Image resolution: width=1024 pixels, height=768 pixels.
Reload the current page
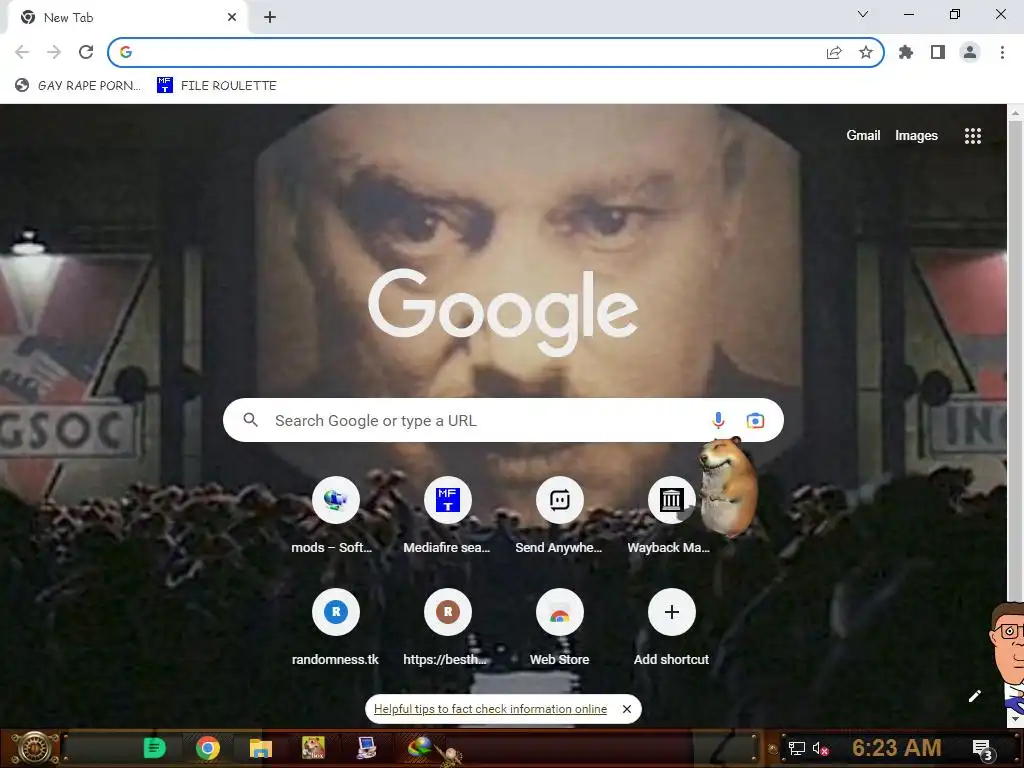[86, 52]
